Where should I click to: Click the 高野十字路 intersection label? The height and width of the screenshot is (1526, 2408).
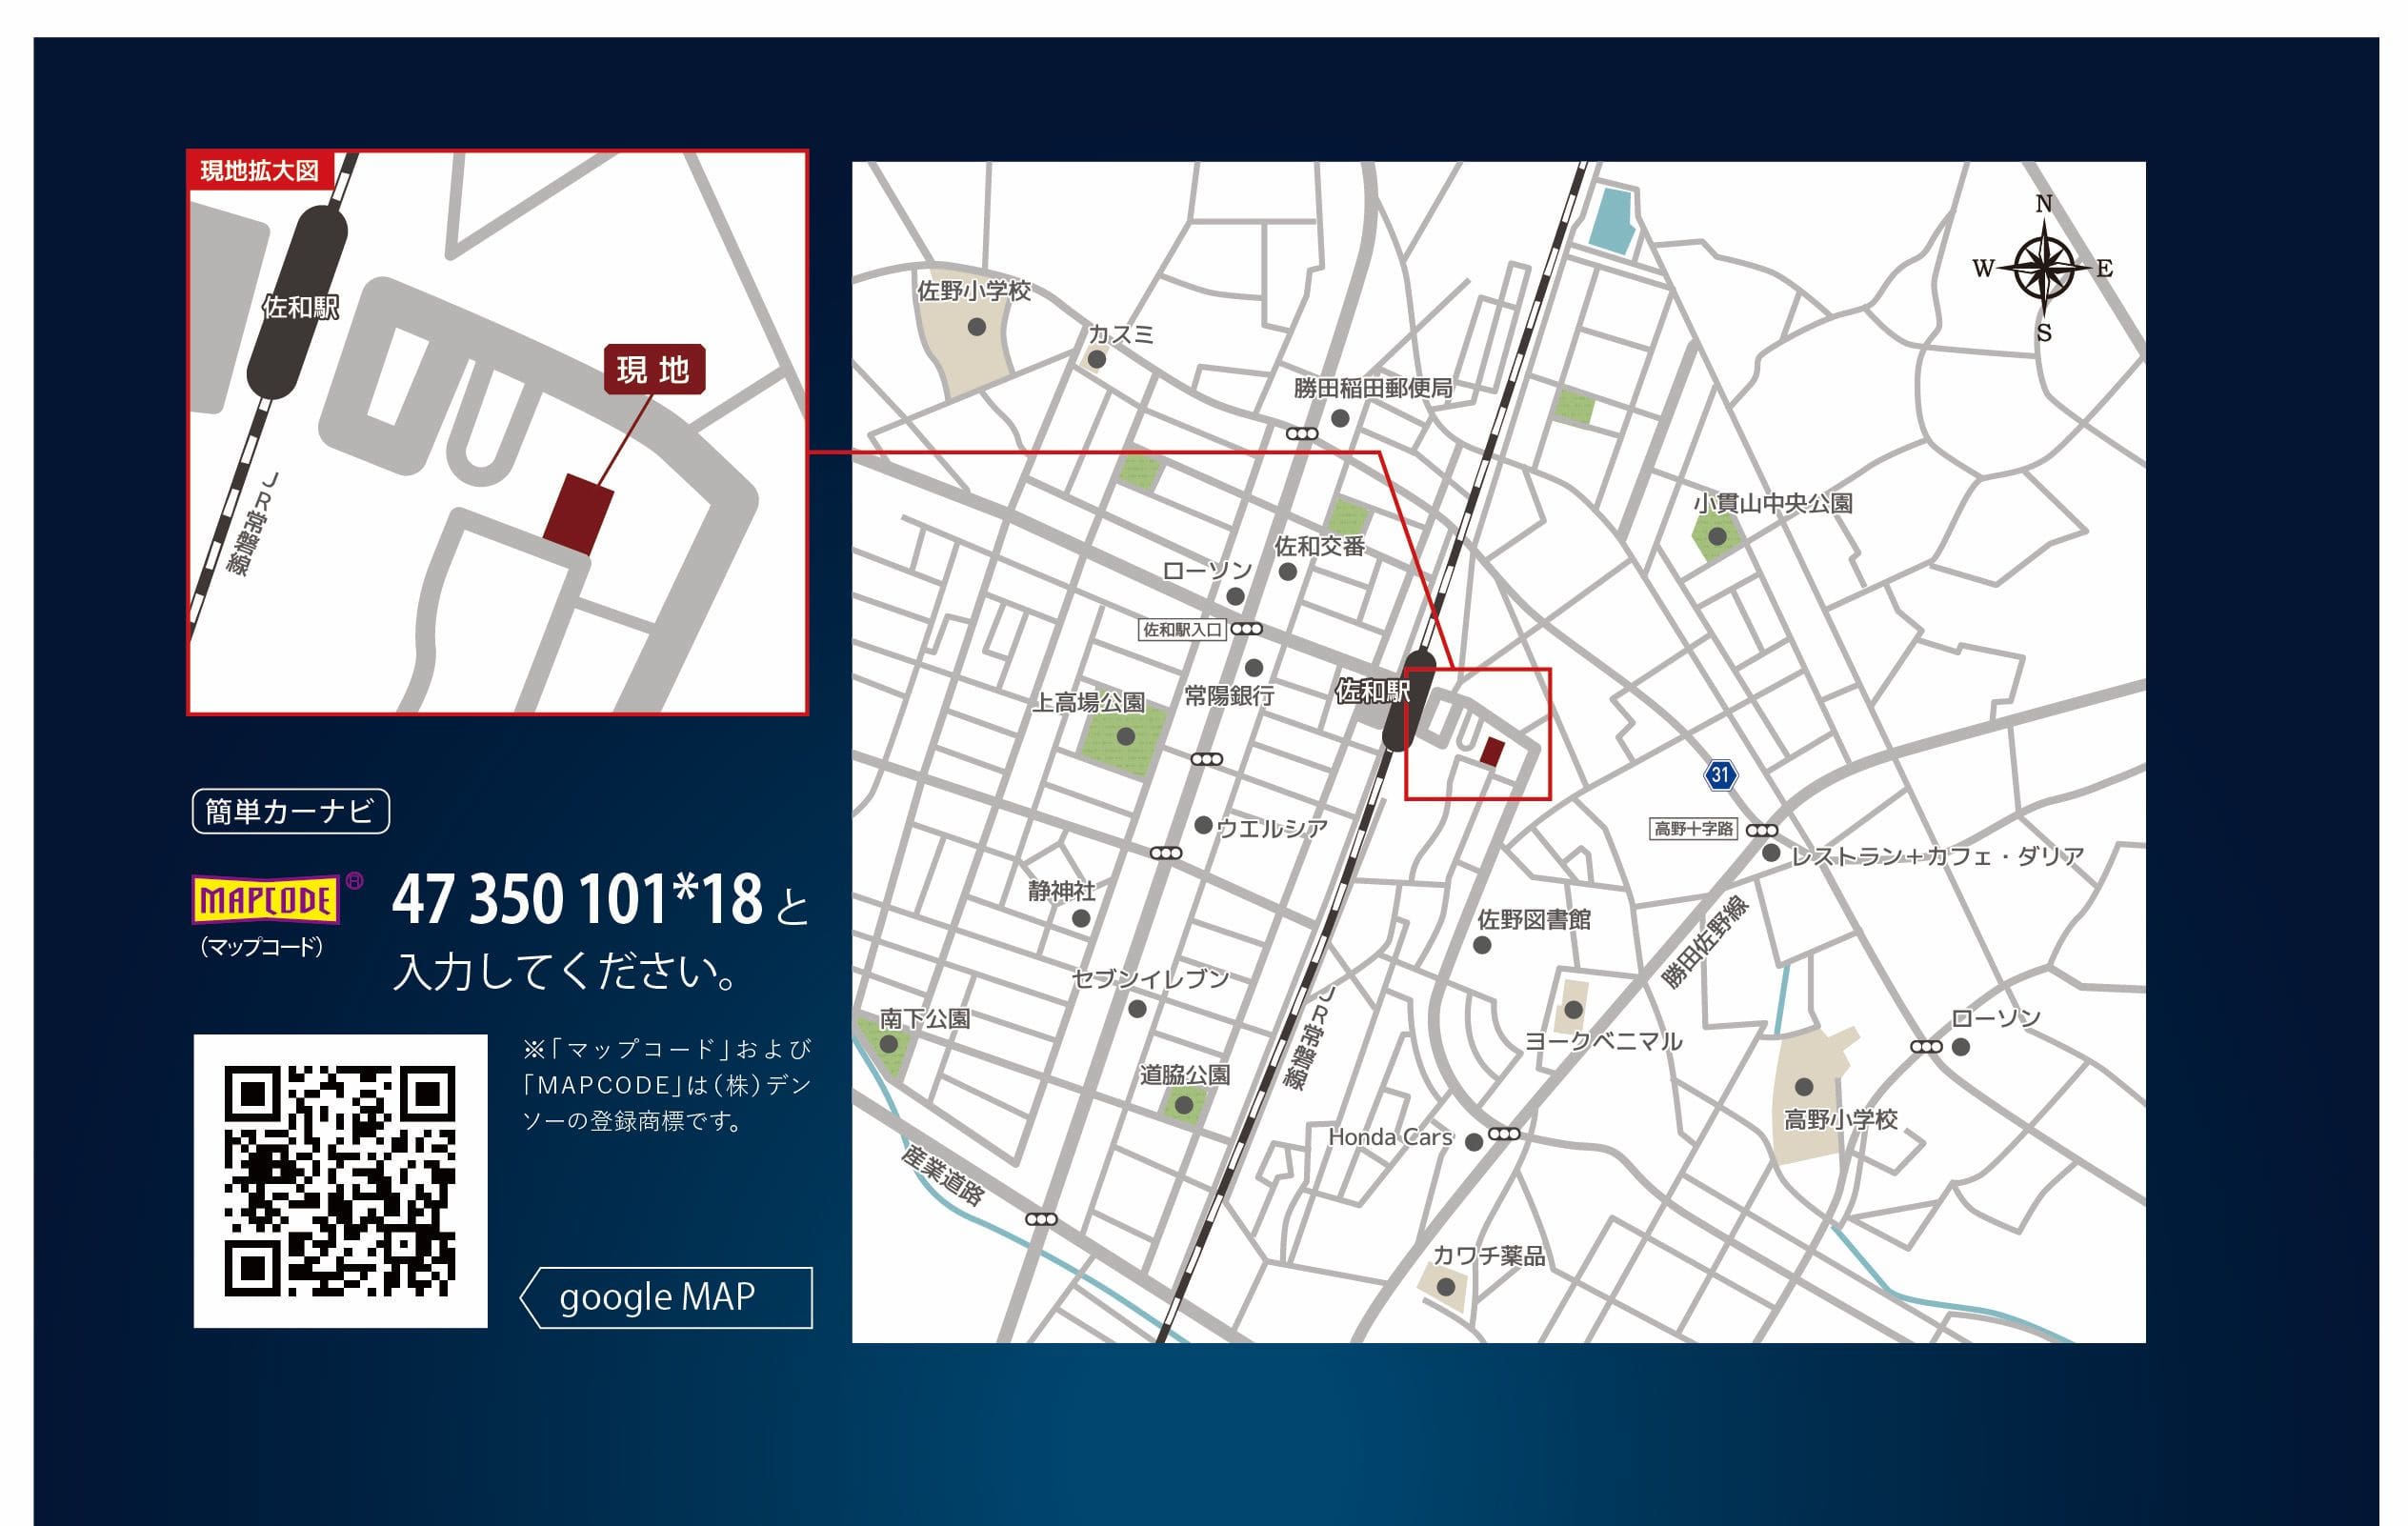[x=1693, y=829]
